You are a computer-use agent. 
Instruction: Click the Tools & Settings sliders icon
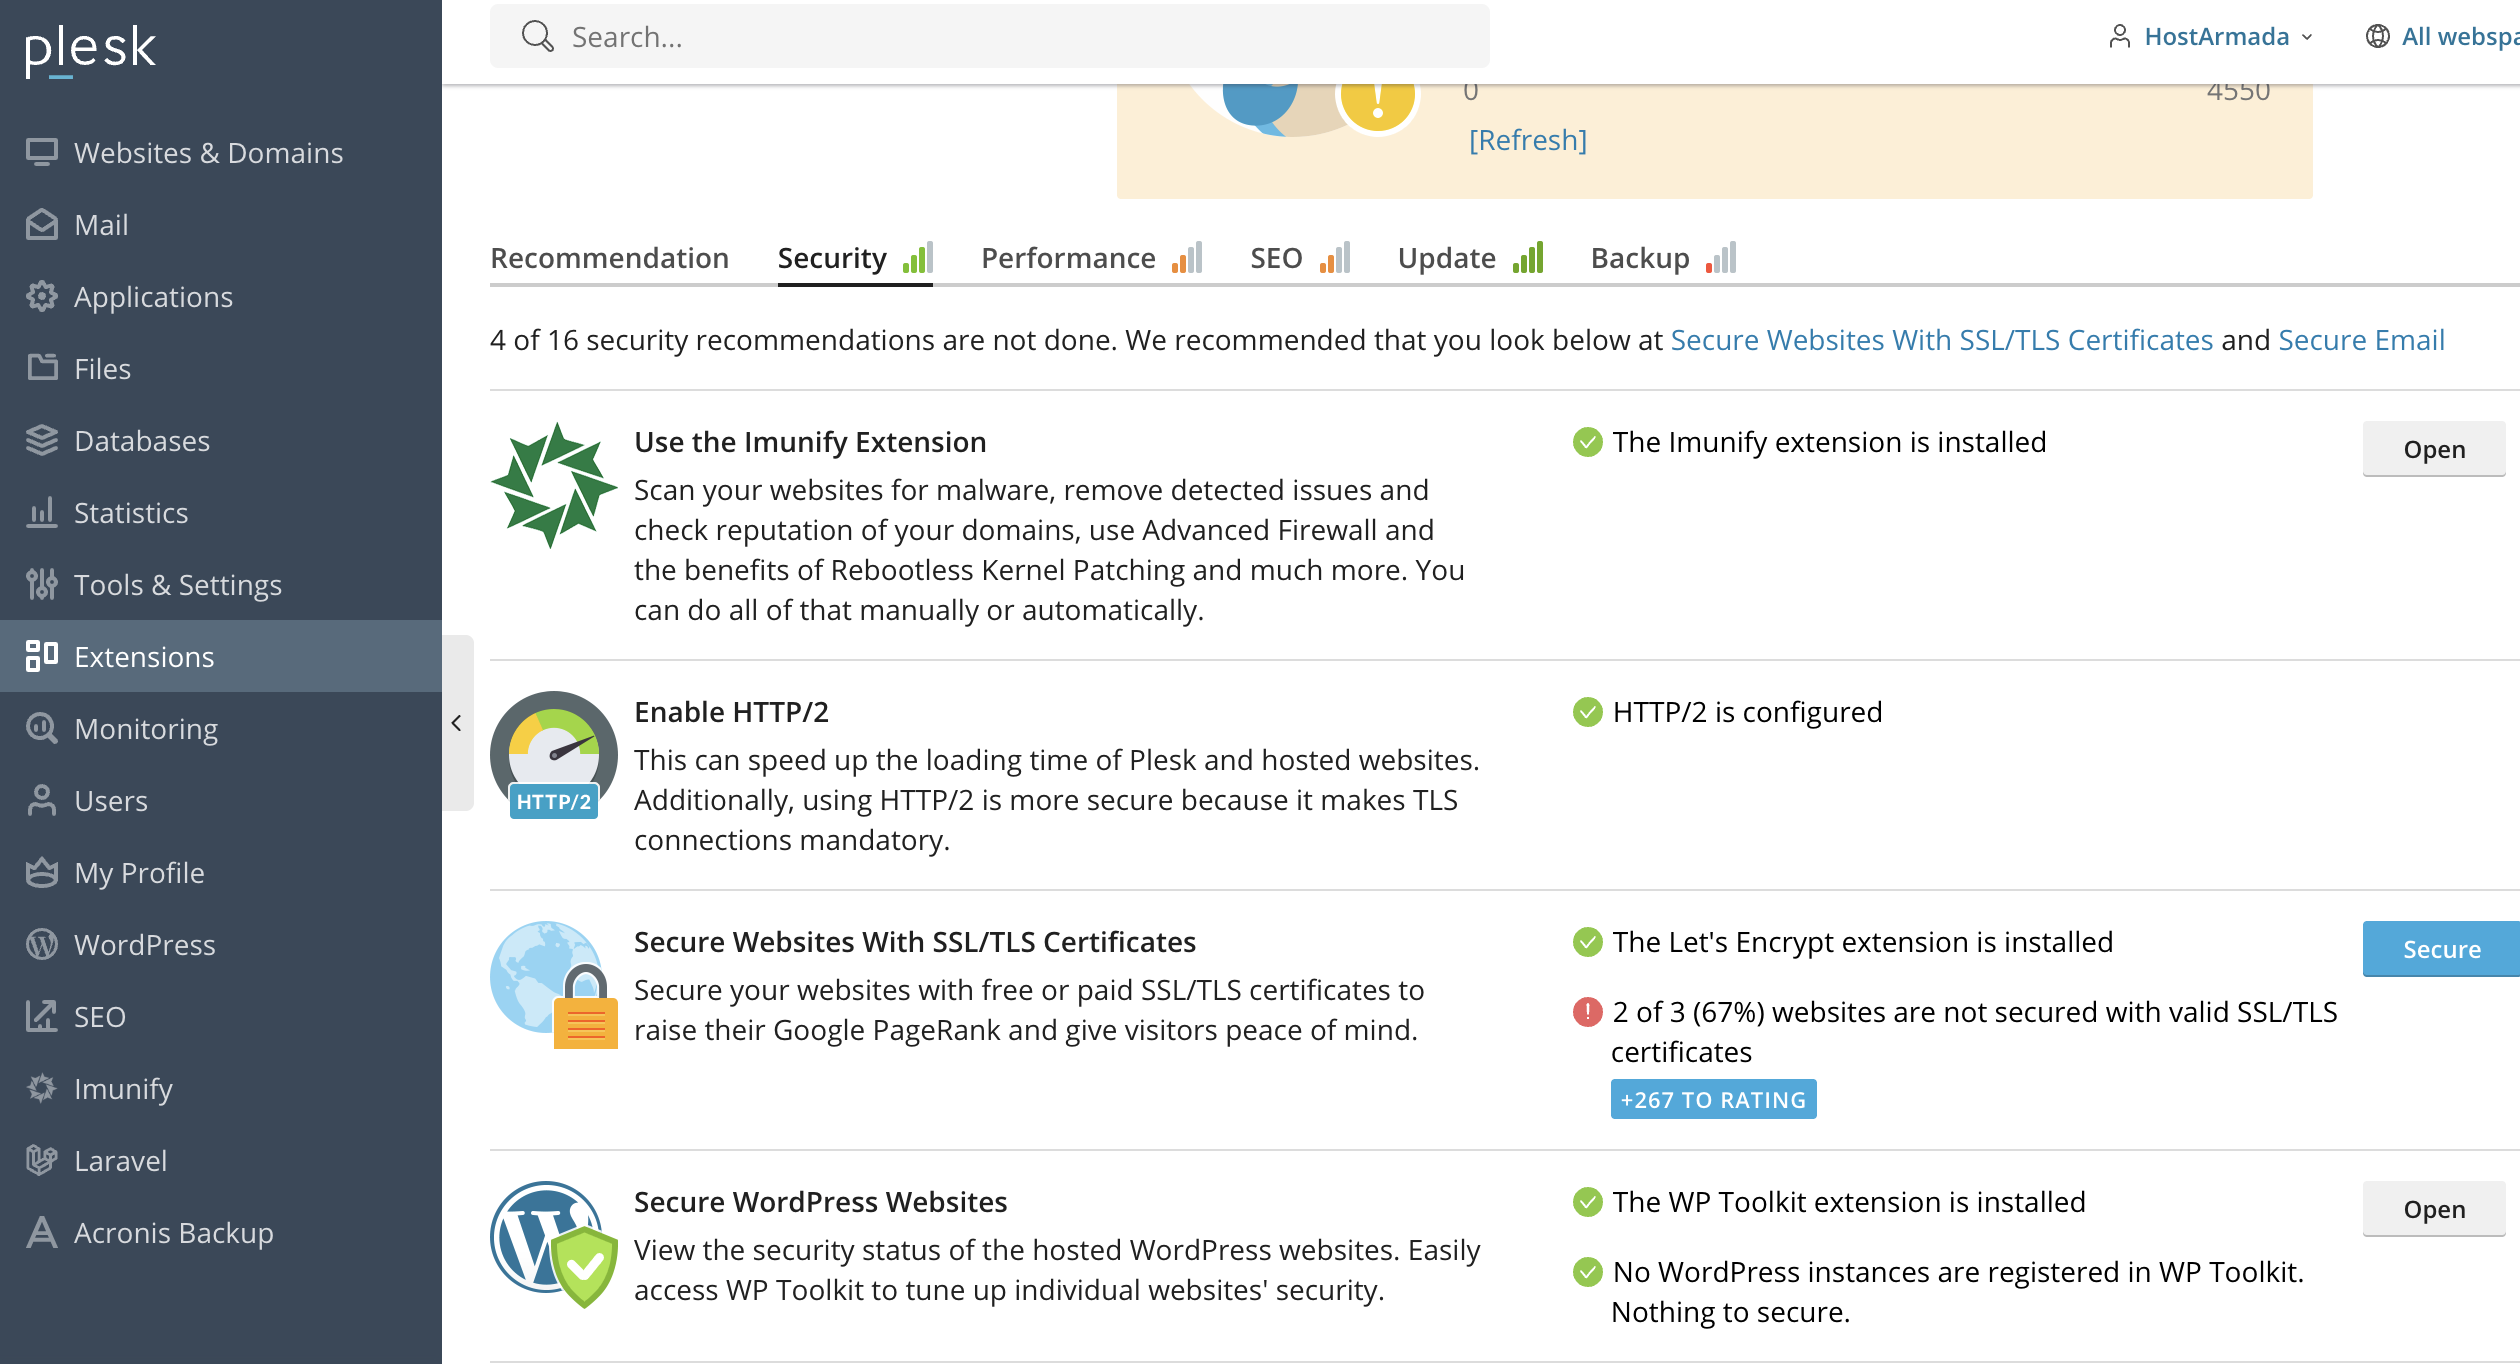pos(42,584)
